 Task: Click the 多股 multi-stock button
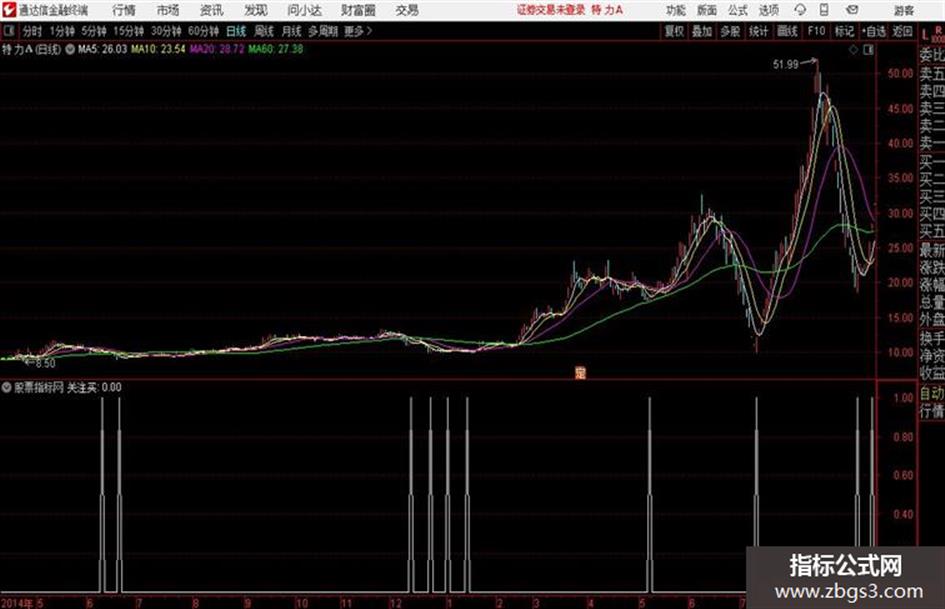point(730,31)
